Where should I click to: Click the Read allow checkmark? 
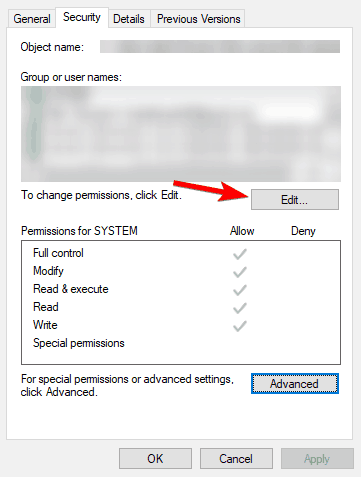click(x=240, y=308)
